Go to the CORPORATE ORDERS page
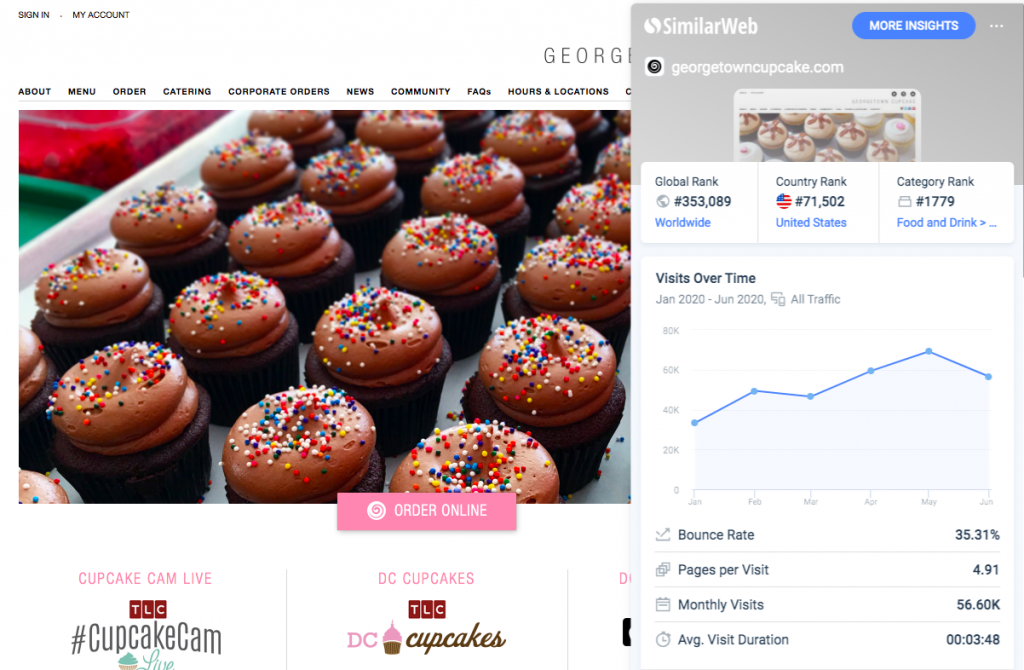This screenshot has width=1024, height=670. pyautogui.click(x=279, y=91)
